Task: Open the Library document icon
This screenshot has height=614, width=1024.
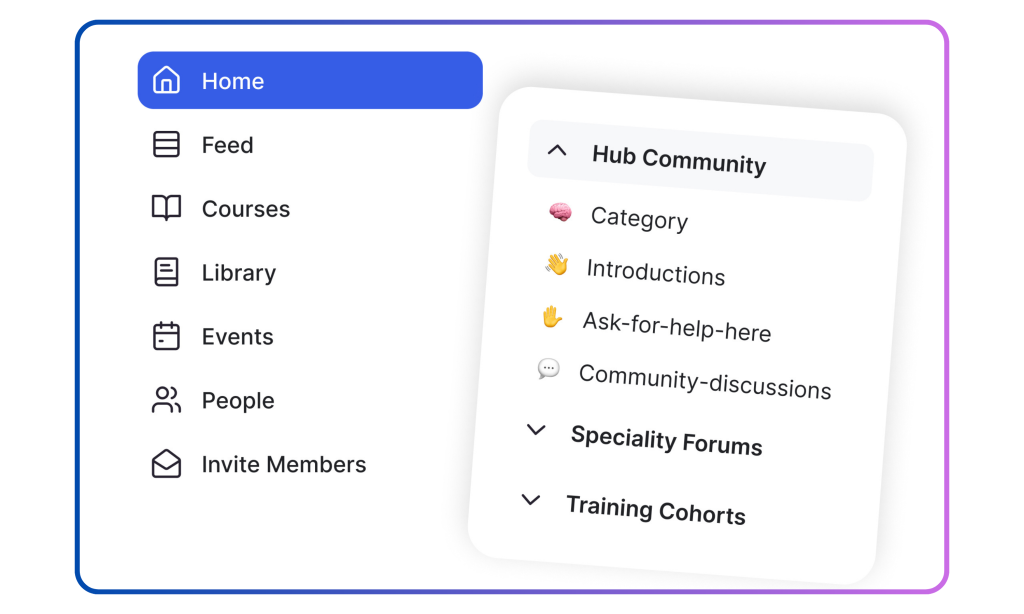Action: [166, 272]
